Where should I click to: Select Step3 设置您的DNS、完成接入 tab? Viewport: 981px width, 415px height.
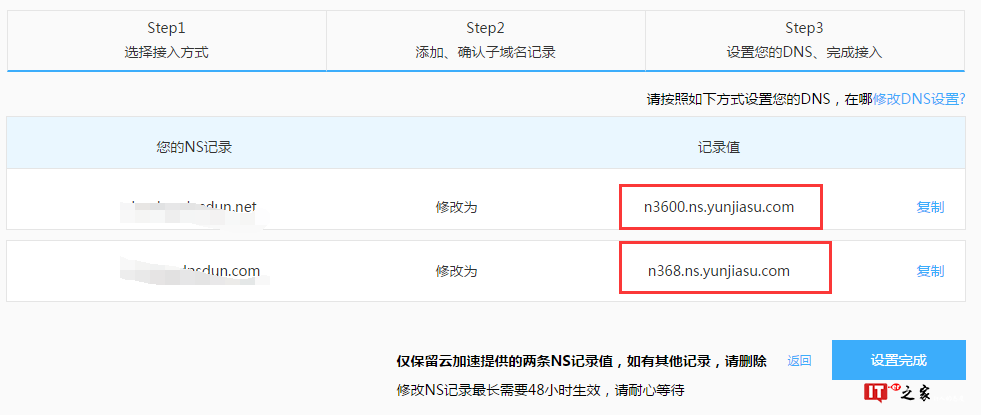coord(804,40)
